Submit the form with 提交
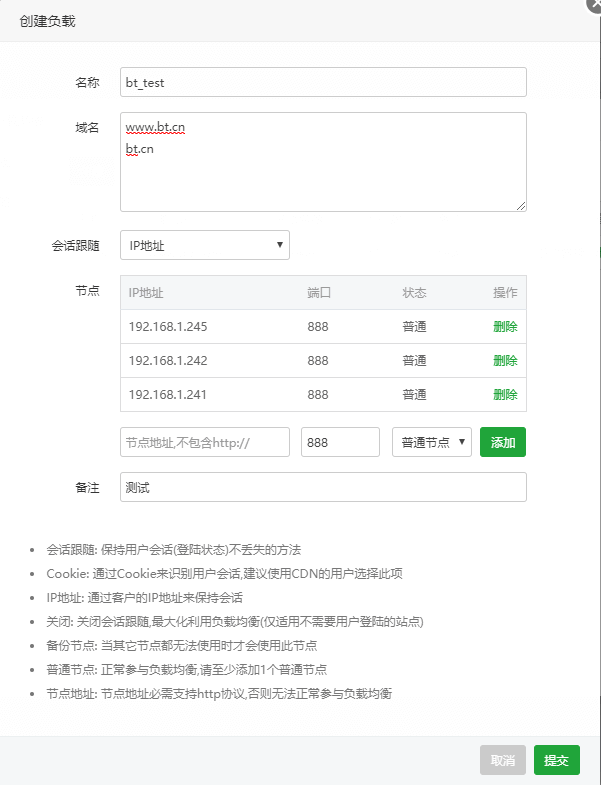601x785 pixels. tap(557, 761)
